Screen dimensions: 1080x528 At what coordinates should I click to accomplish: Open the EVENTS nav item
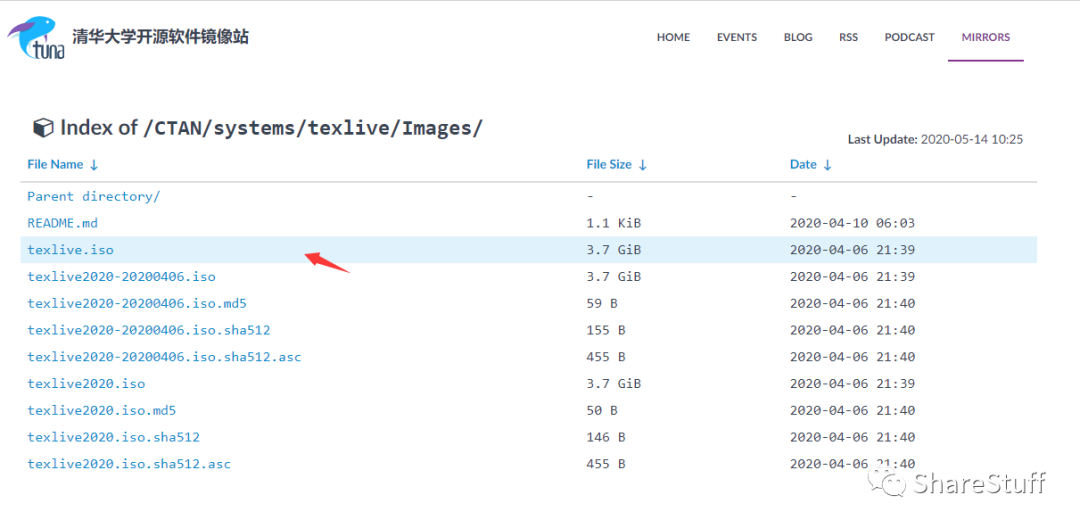tap(736, 37)
